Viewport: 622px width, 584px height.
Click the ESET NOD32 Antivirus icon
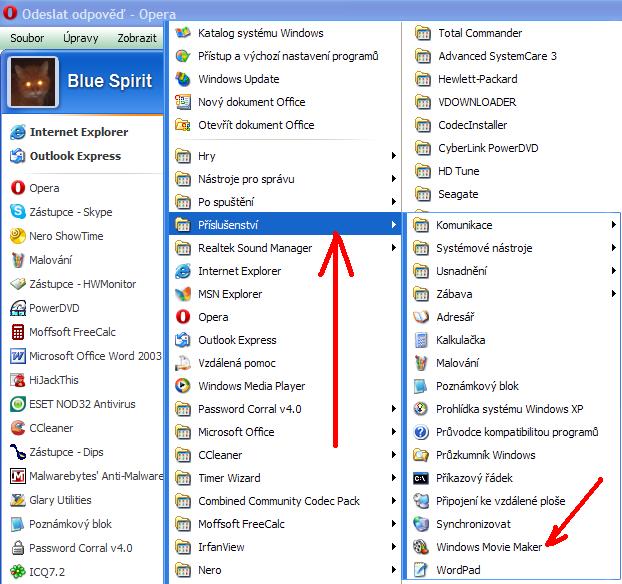(x=18, y=404)
